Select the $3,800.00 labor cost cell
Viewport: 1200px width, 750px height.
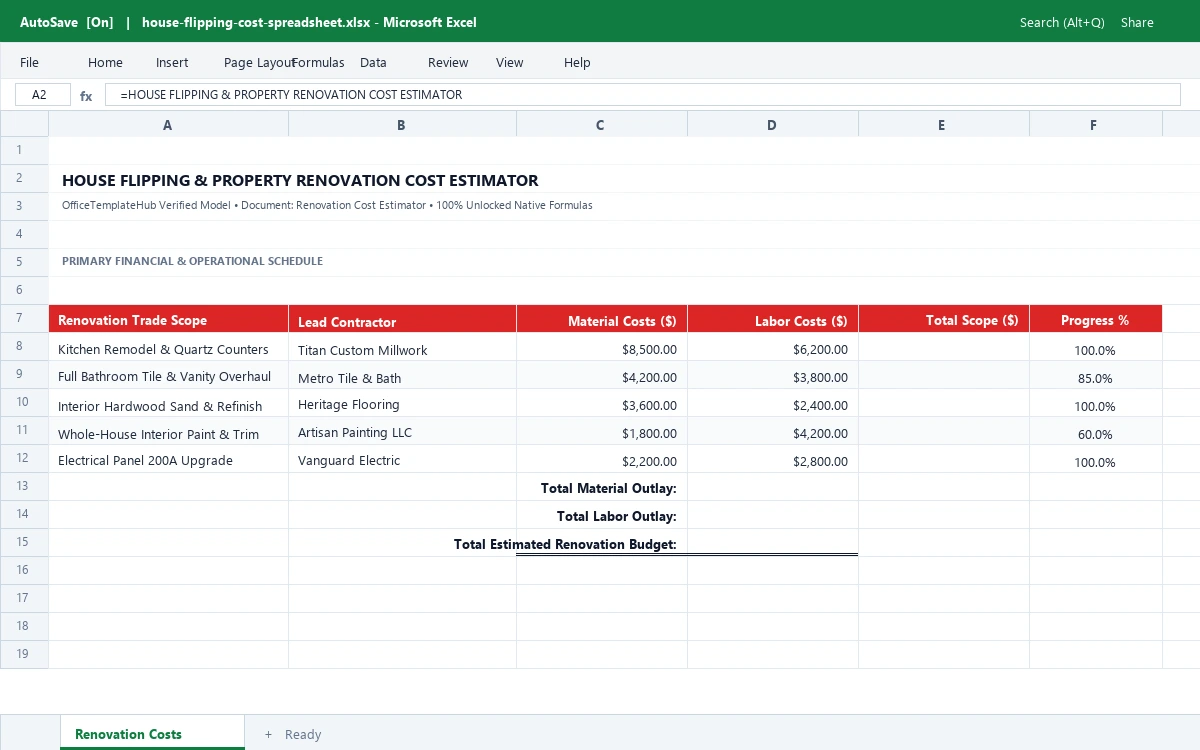click(772, 375)
